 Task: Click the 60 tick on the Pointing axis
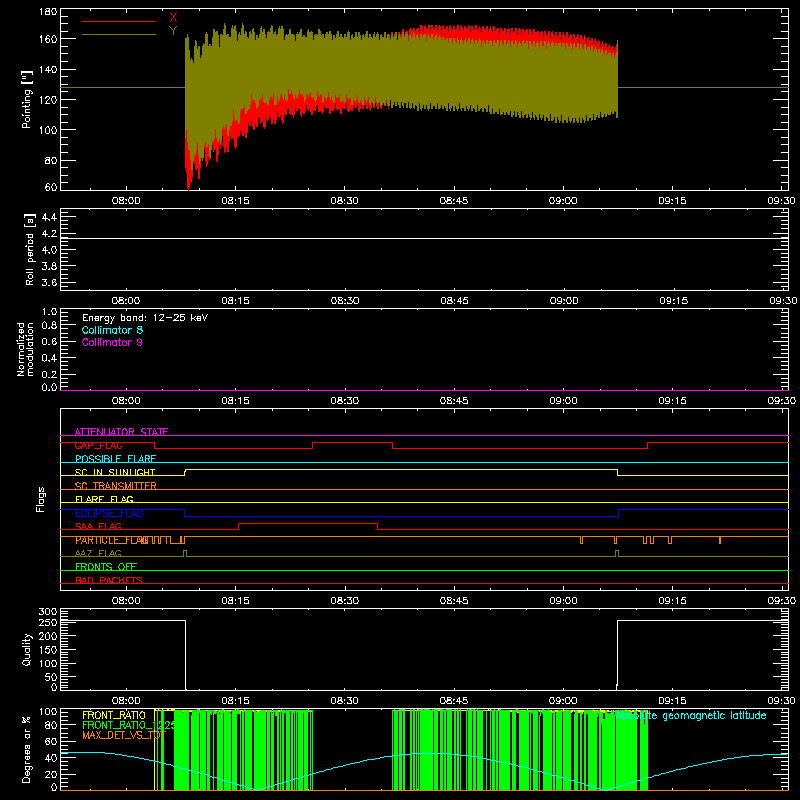[x=51, y=187]
